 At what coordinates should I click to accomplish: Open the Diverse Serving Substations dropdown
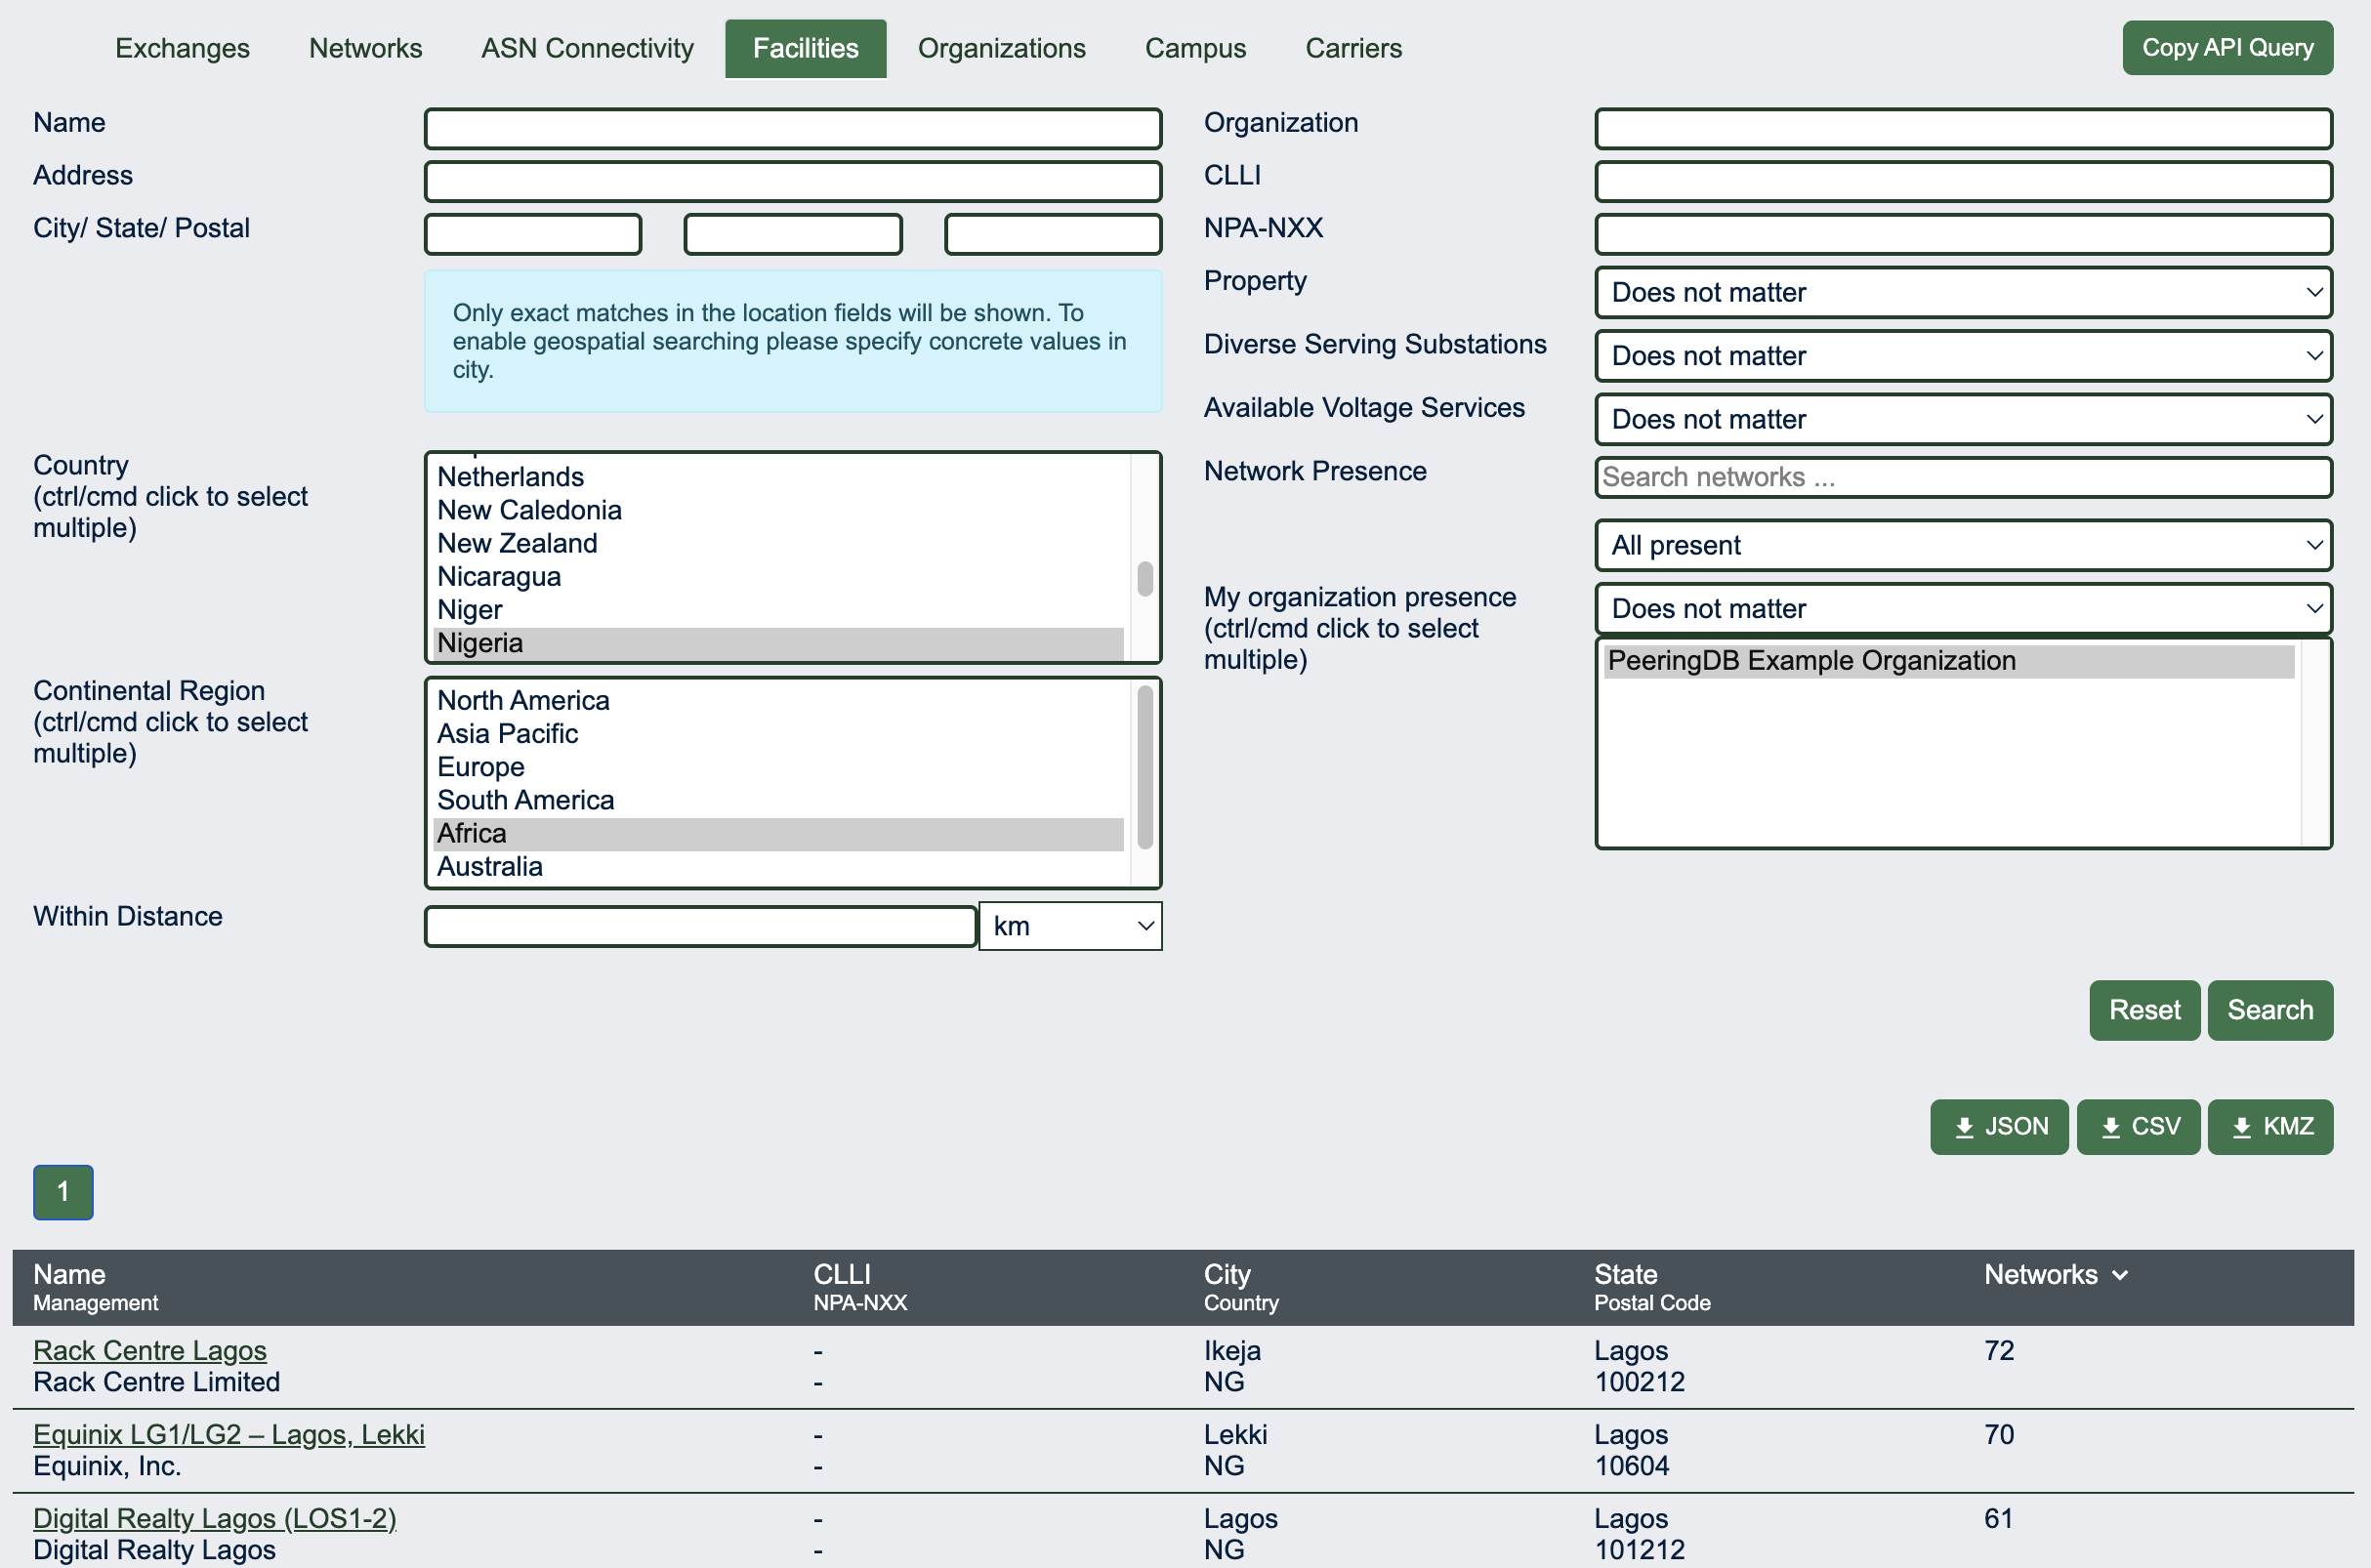coord(1962,355)
